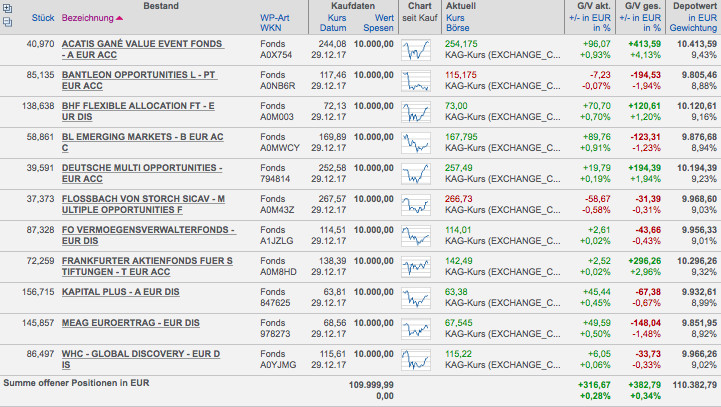Select the quantity 156,715
This screenshot has width=721, height=407.
38,292
